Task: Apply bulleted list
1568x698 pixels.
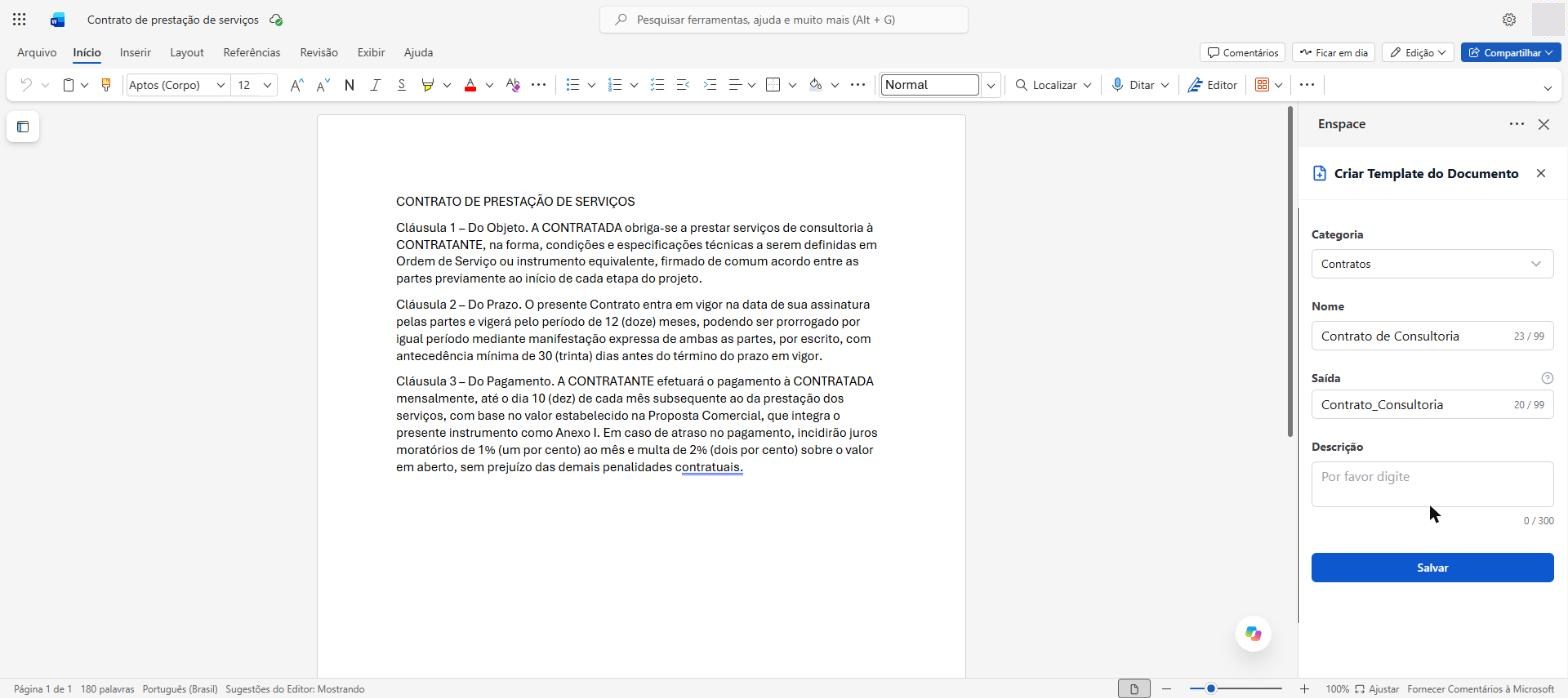Action: [x=573, y=85]
